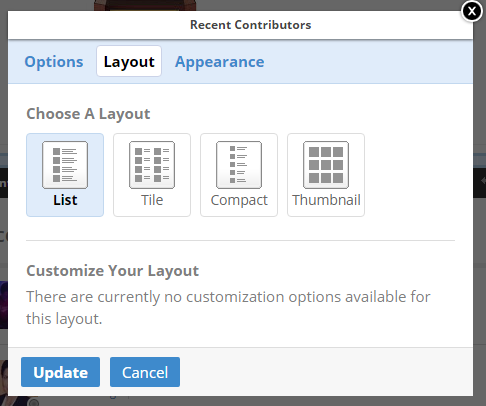Click the Compact label text
This screenshot has height=406, width=486.
pos(239,200)
